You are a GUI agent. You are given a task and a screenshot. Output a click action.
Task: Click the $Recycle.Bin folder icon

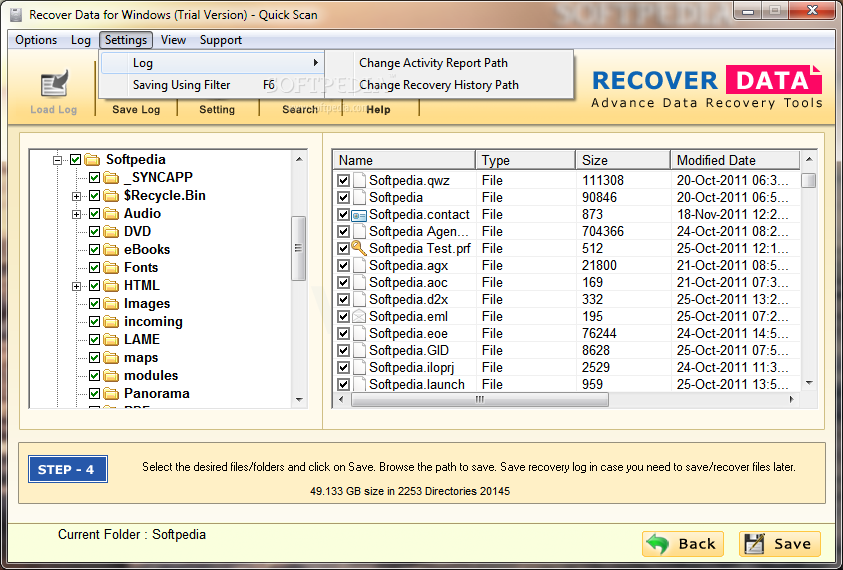111,196
